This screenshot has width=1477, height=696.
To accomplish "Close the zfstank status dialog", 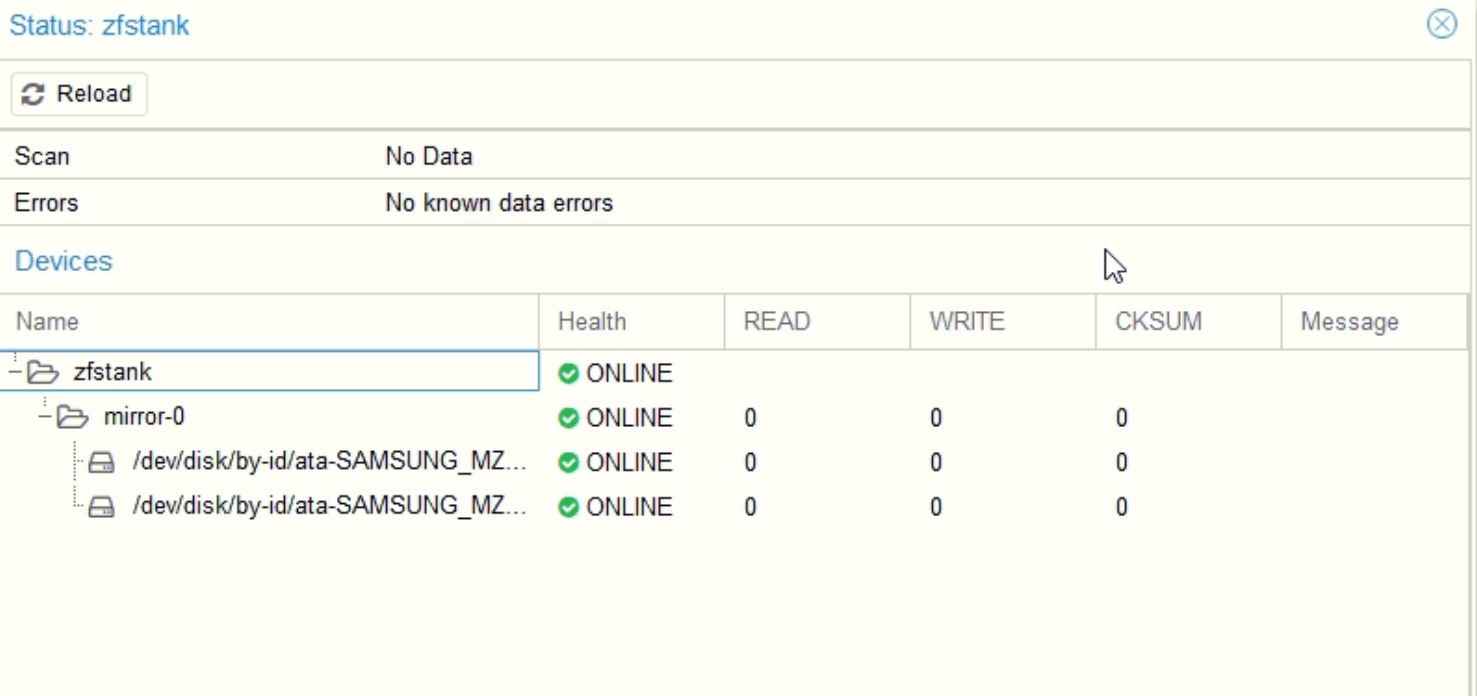I will click(x=1441, y=25).
